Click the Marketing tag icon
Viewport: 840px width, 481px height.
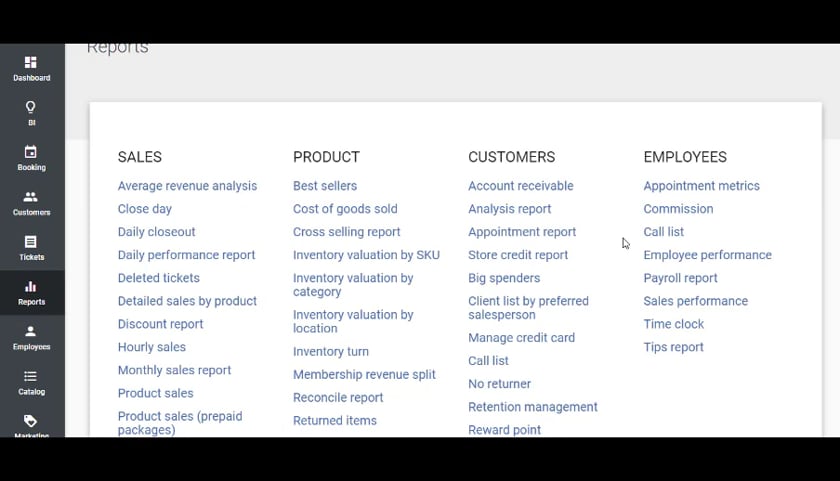pos(31,421)
